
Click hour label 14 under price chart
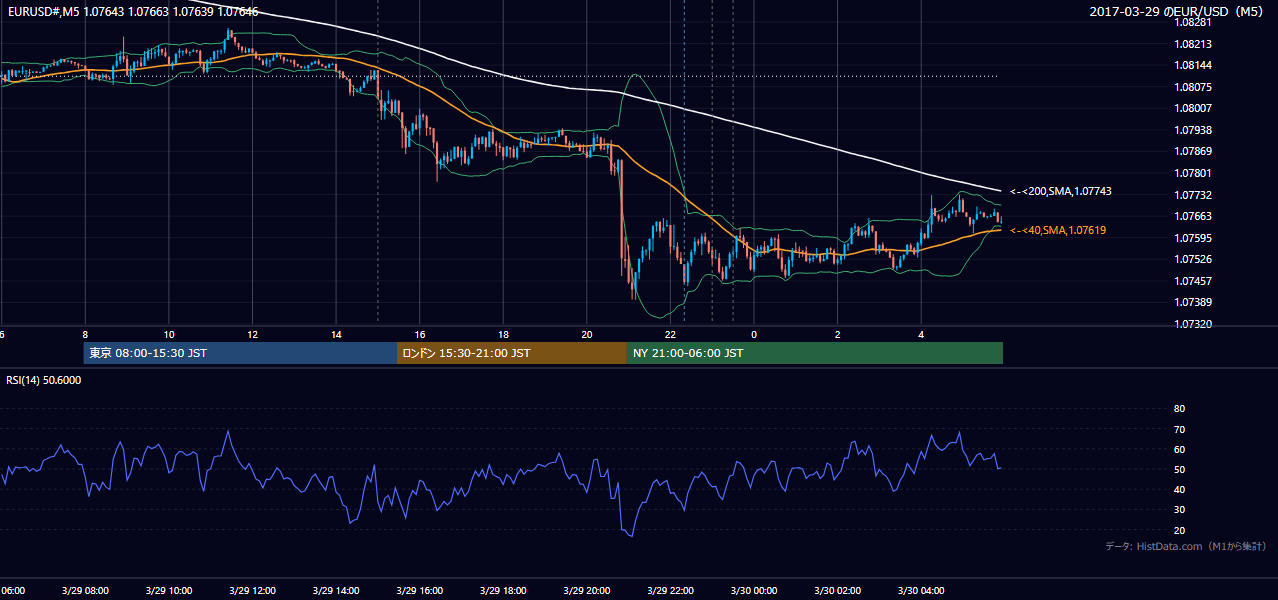point(336,334)
